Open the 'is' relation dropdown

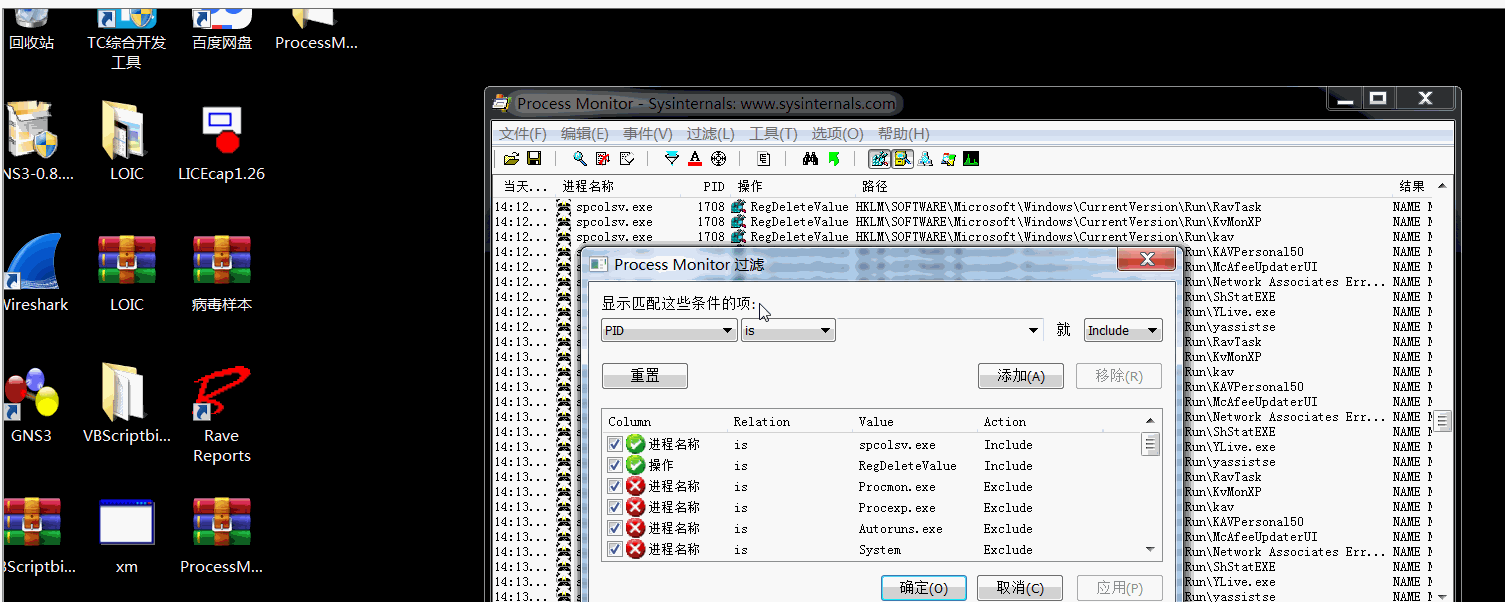(x=788, y=330)
